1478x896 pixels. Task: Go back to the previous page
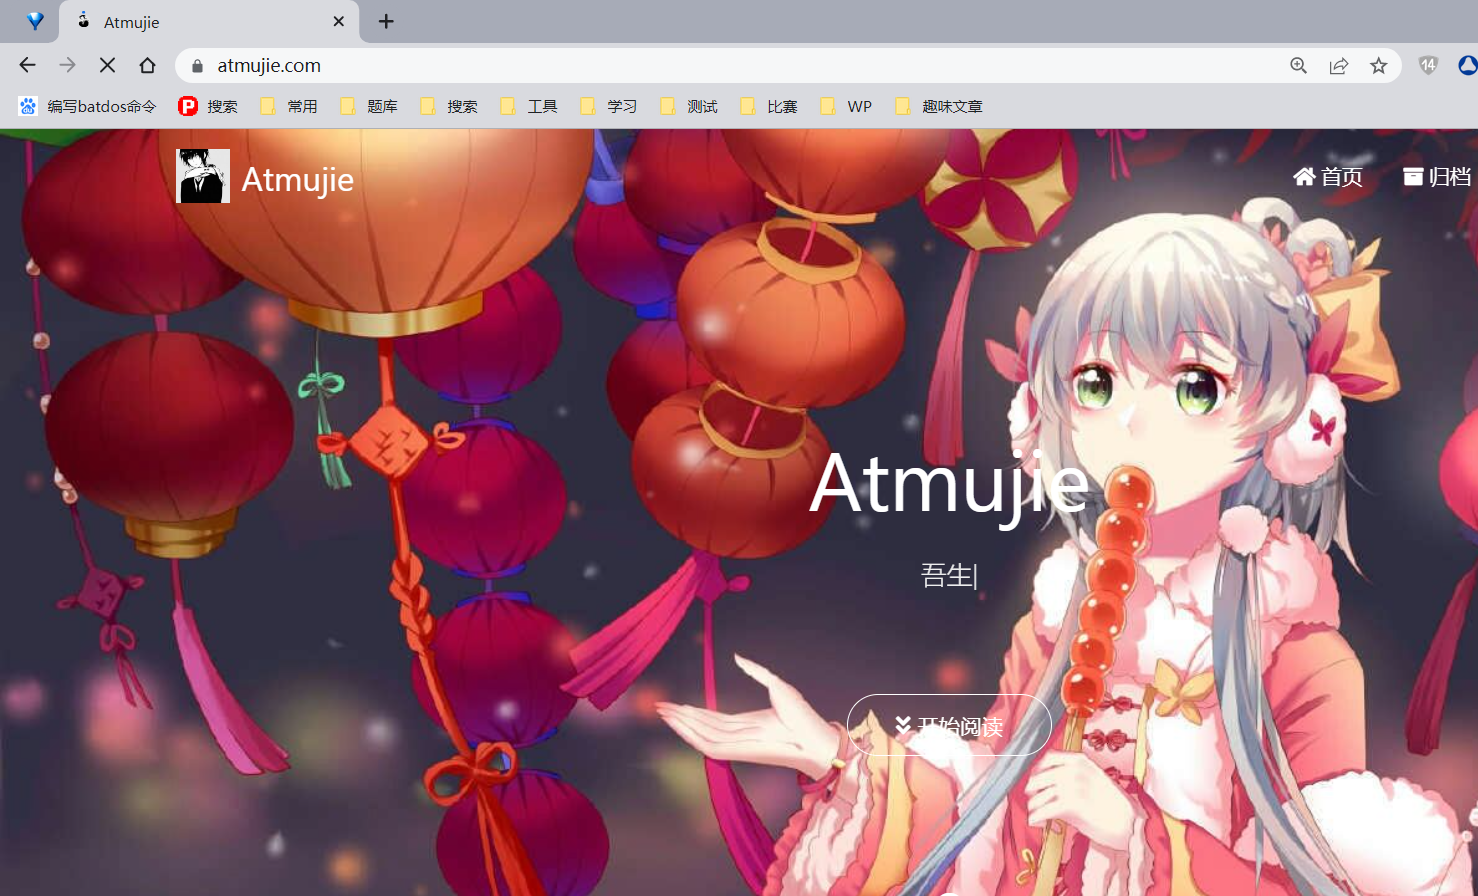27,65
